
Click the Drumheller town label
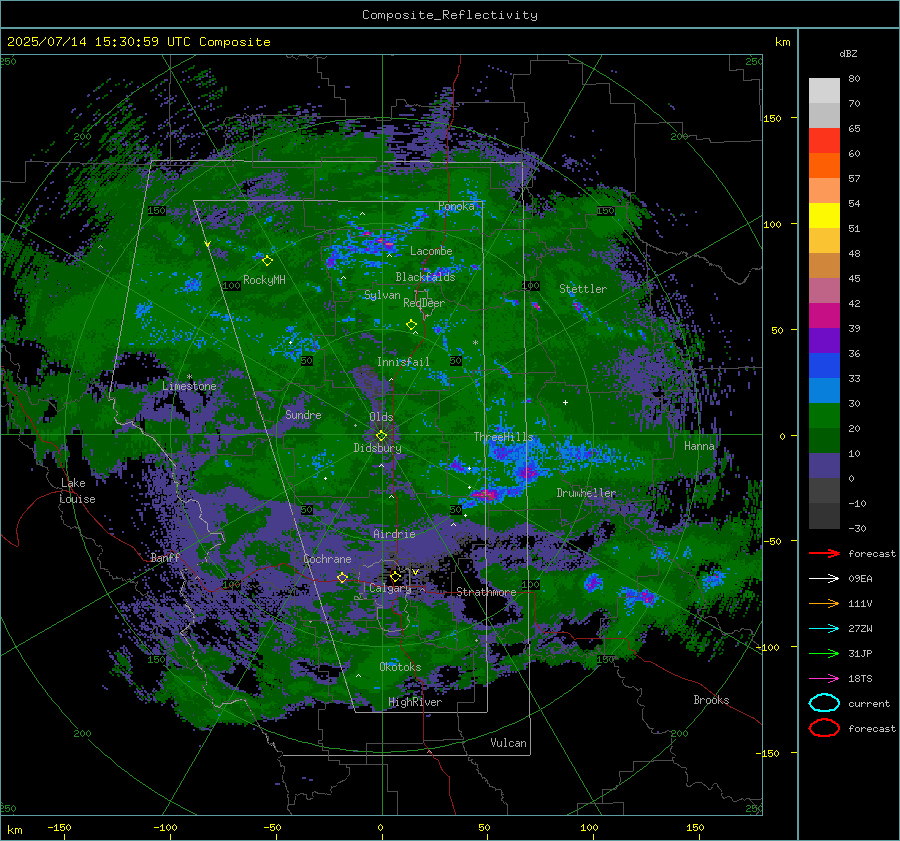(x=586, y=493)
